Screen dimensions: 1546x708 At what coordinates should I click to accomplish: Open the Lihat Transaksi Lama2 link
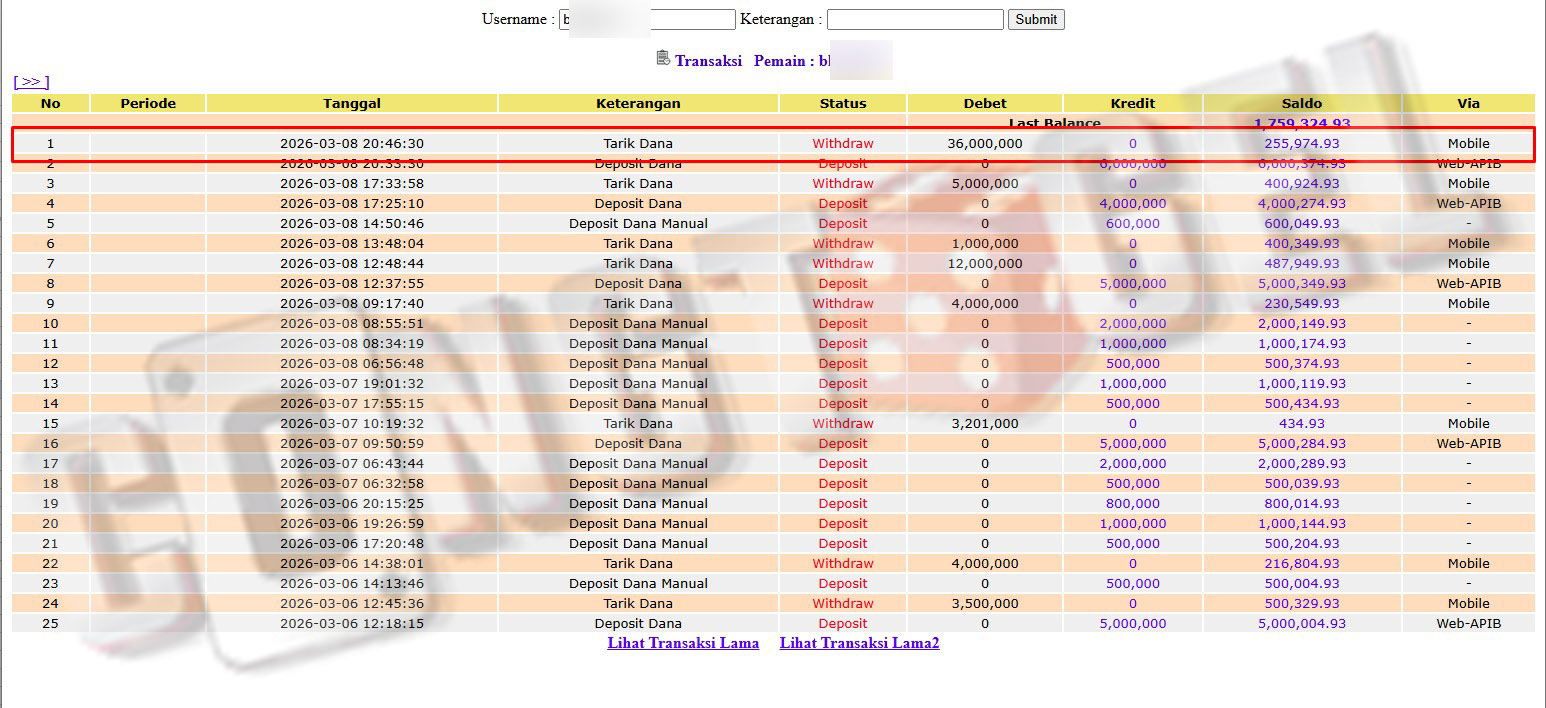tap(859, 643)
